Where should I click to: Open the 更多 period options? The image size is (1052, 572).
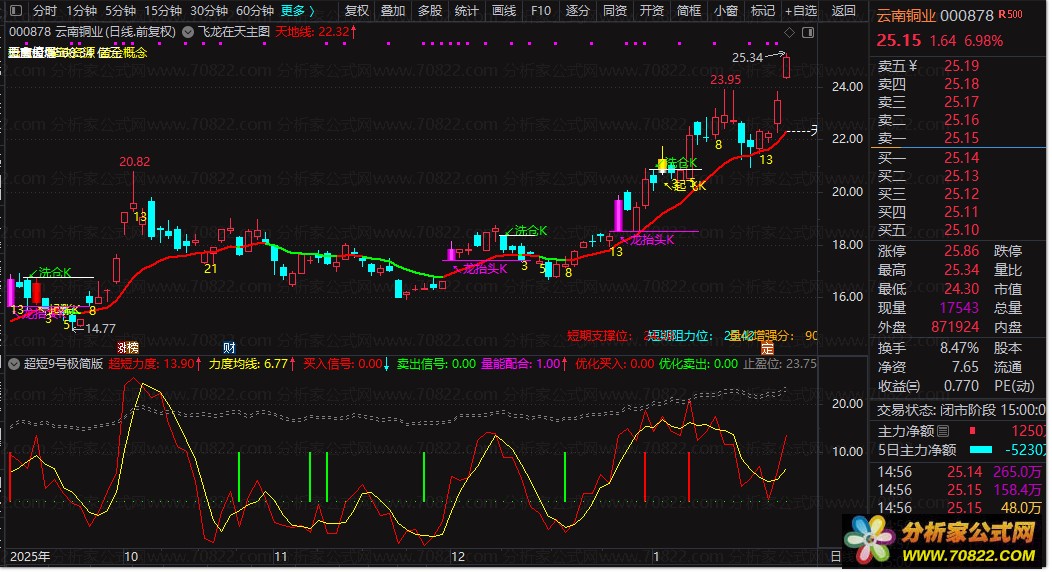(x=297, y=11)
